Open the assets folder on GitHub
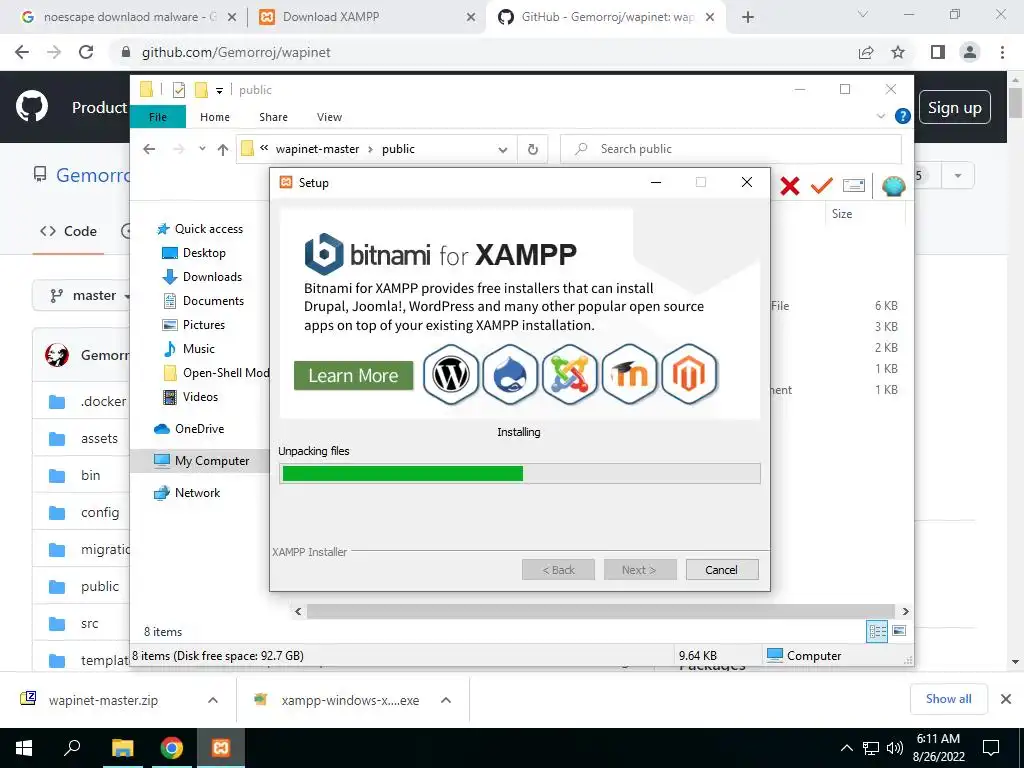This screenshot has width=1024, height=768. pyautogui.click(x=99, y=438)
